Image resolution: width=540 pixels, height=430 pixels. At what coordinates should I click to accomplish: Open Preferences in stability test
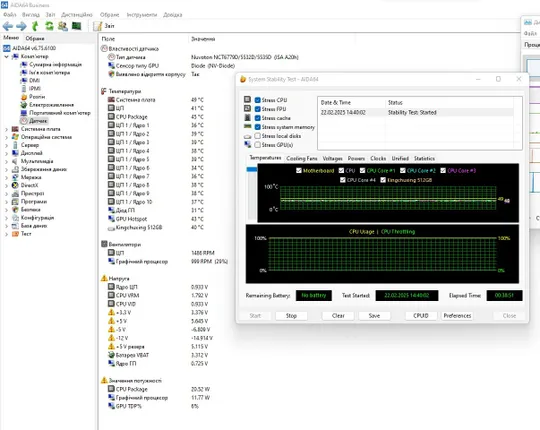tap(457, 316)
